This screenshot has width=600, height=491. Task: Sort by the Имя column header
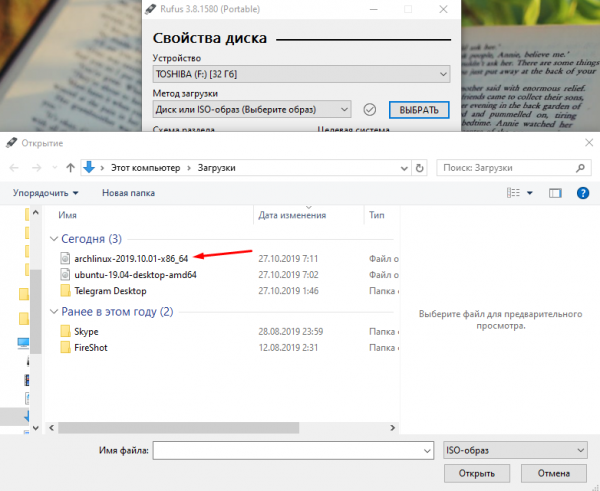coord(67,215)
